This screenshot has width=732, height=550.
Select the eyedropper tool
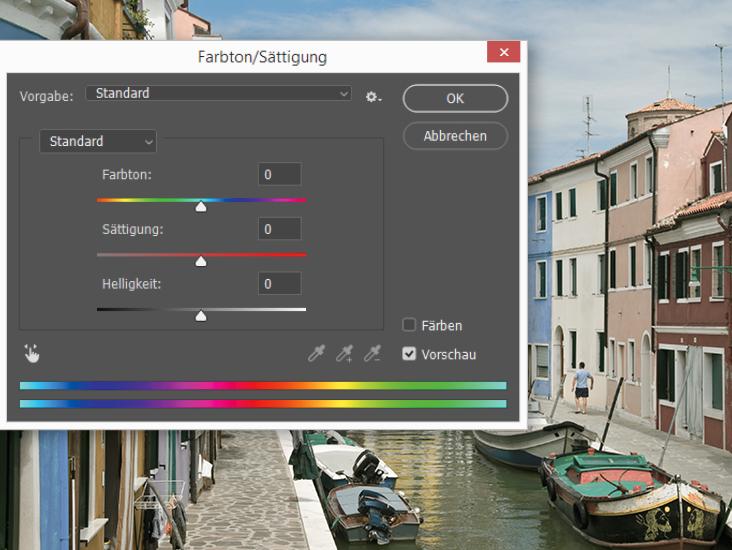click(x=316, y=353)
